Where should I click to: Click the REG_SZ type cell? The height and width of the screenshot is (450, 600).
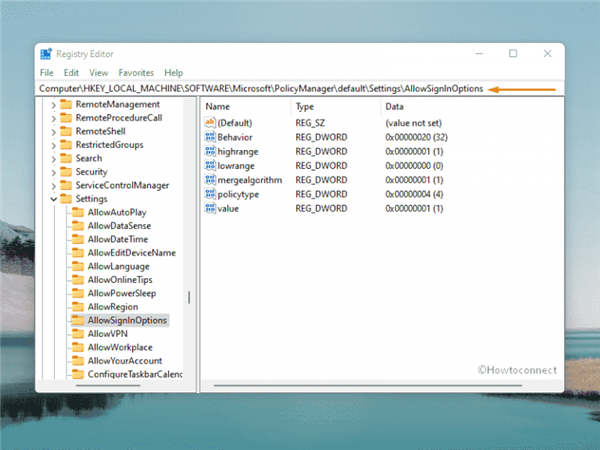(x=310, y=123)
